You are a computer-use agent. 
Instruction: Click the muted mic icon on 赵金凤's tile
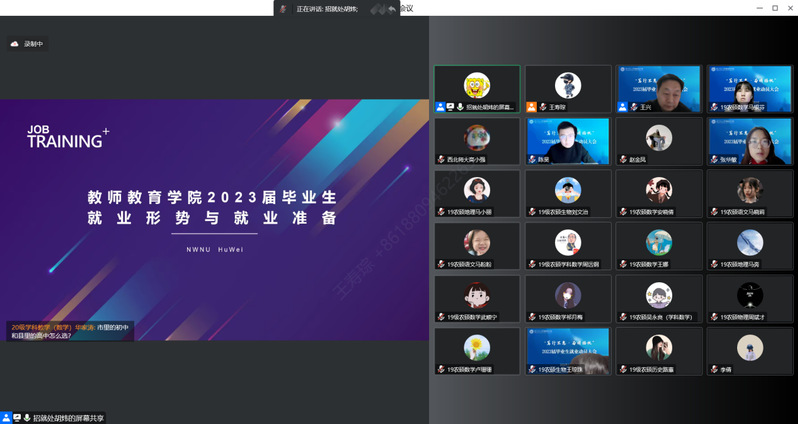tap(621, 159)
